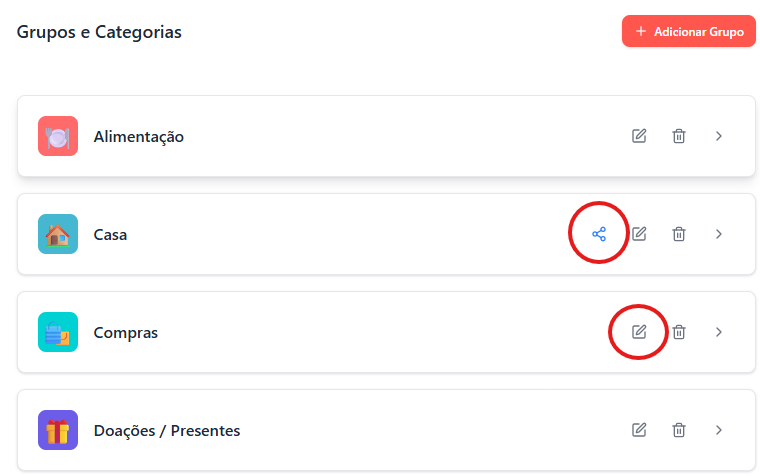Delete the Alimentação group
Screen dimensions: 760x476
pos(678,136)
